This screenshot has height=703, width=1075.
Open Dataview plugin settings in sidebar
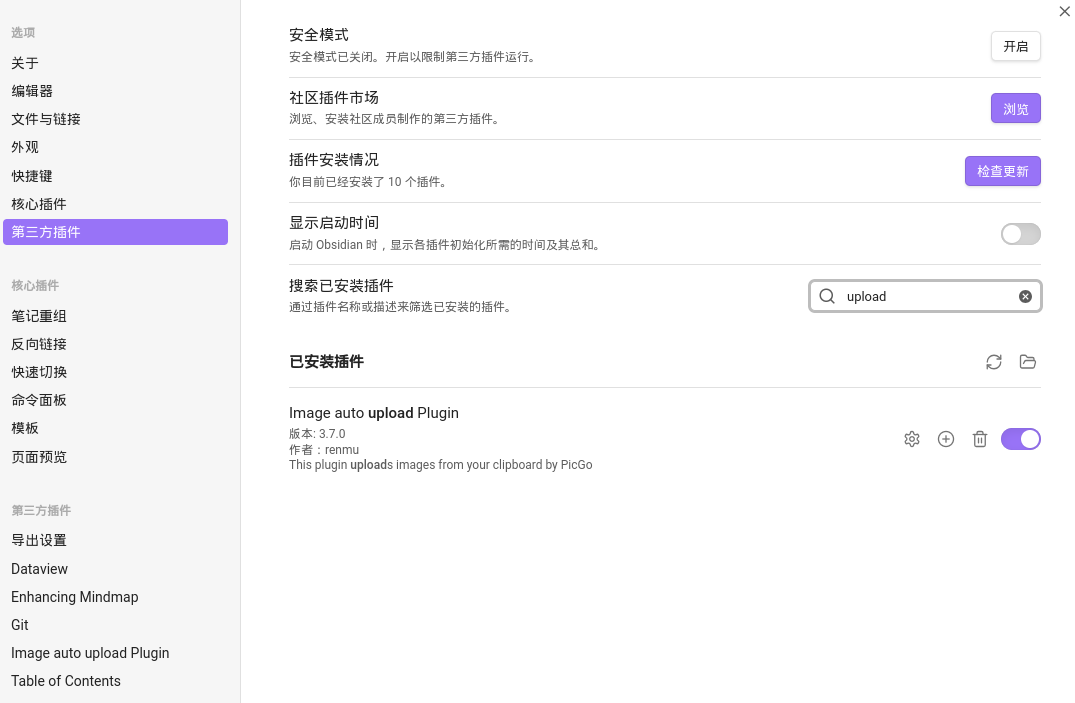[40, 569]
